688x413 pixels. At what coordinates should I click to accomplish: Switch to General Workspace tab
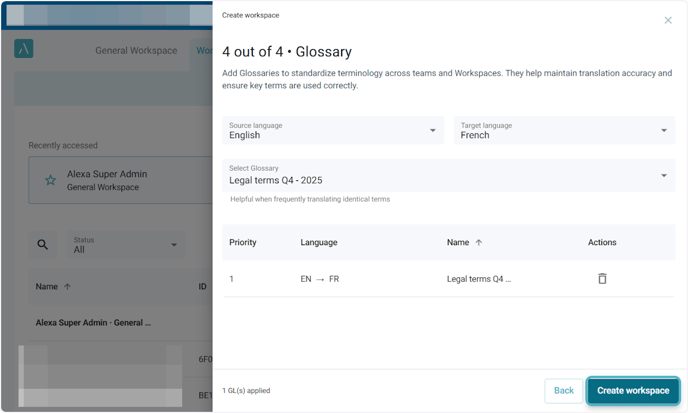pos(136,51)
